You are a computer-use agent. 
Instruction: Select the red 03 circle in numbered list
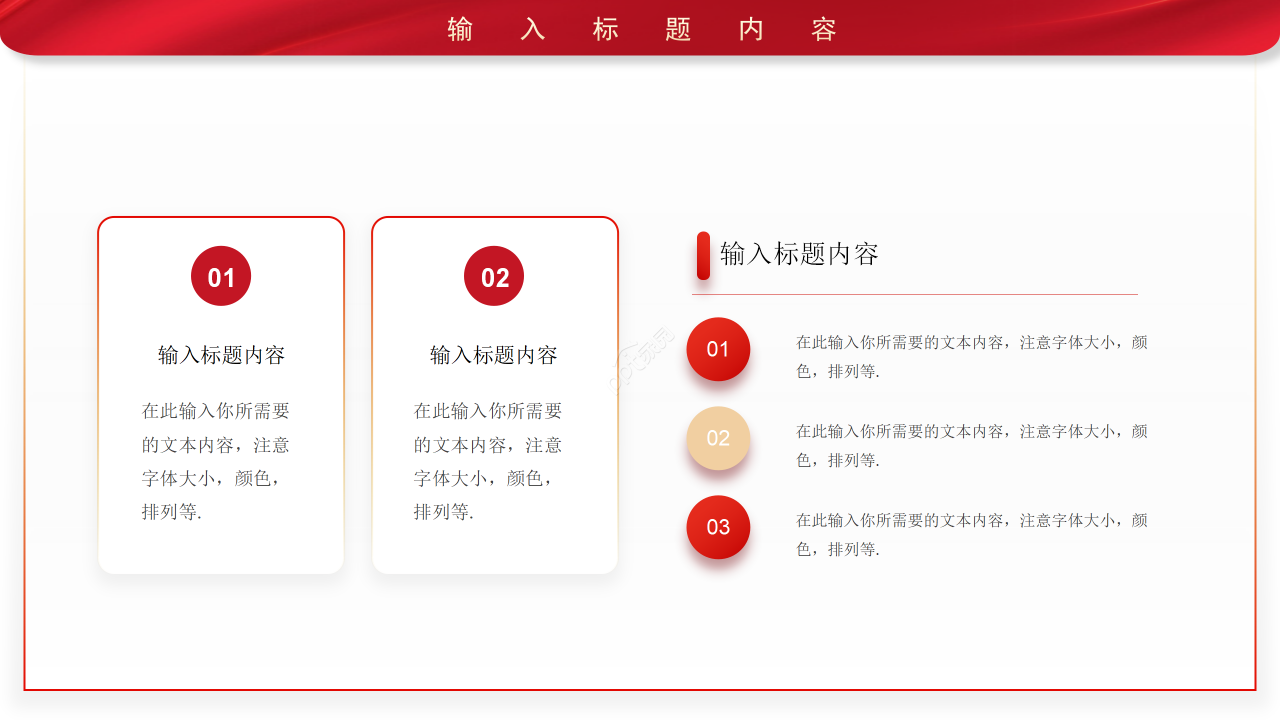point(718,527)
